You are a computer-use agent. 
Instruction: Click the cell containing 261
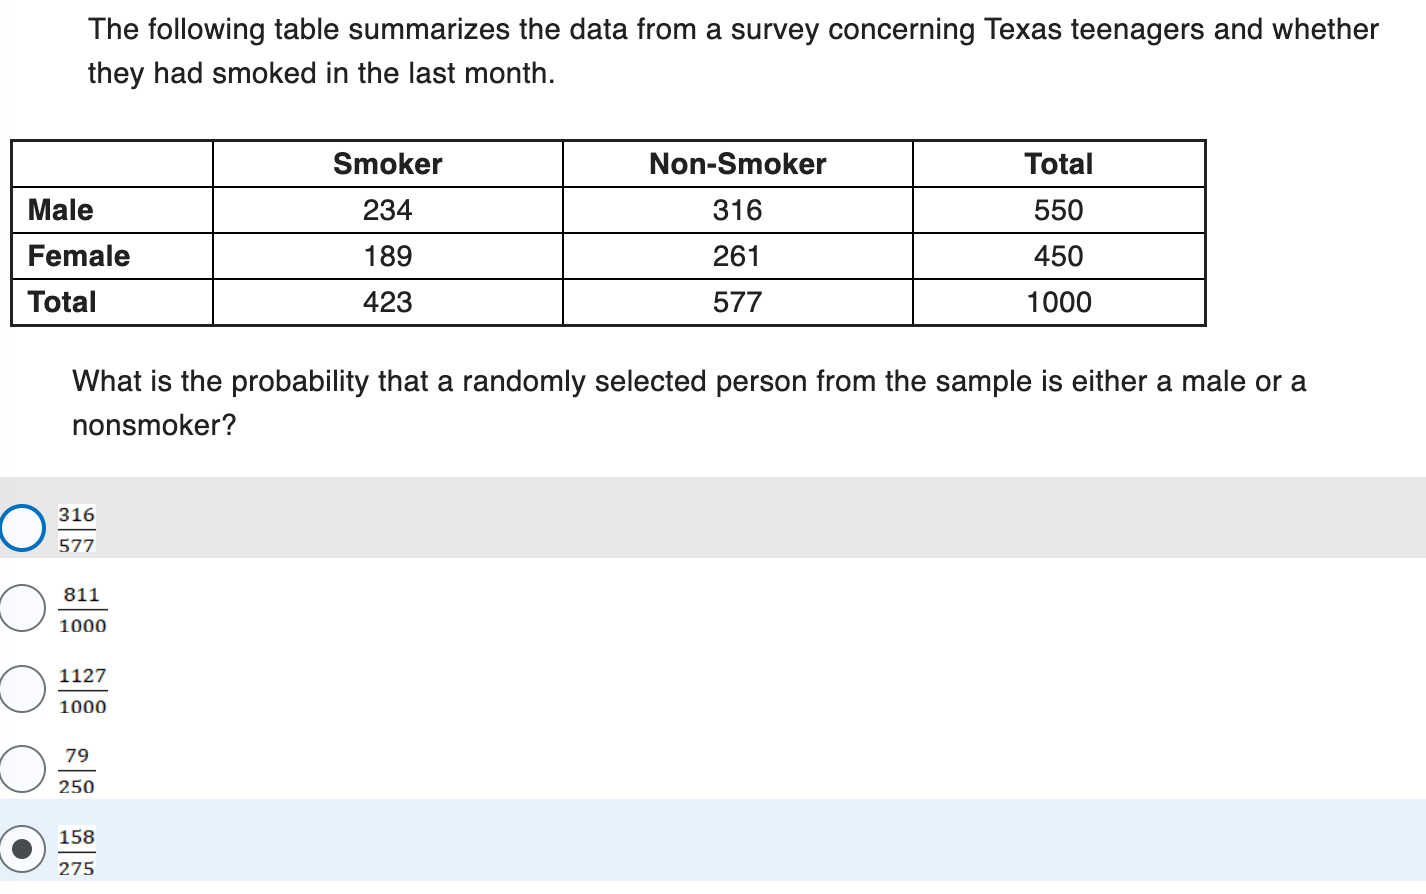point(737,255)
